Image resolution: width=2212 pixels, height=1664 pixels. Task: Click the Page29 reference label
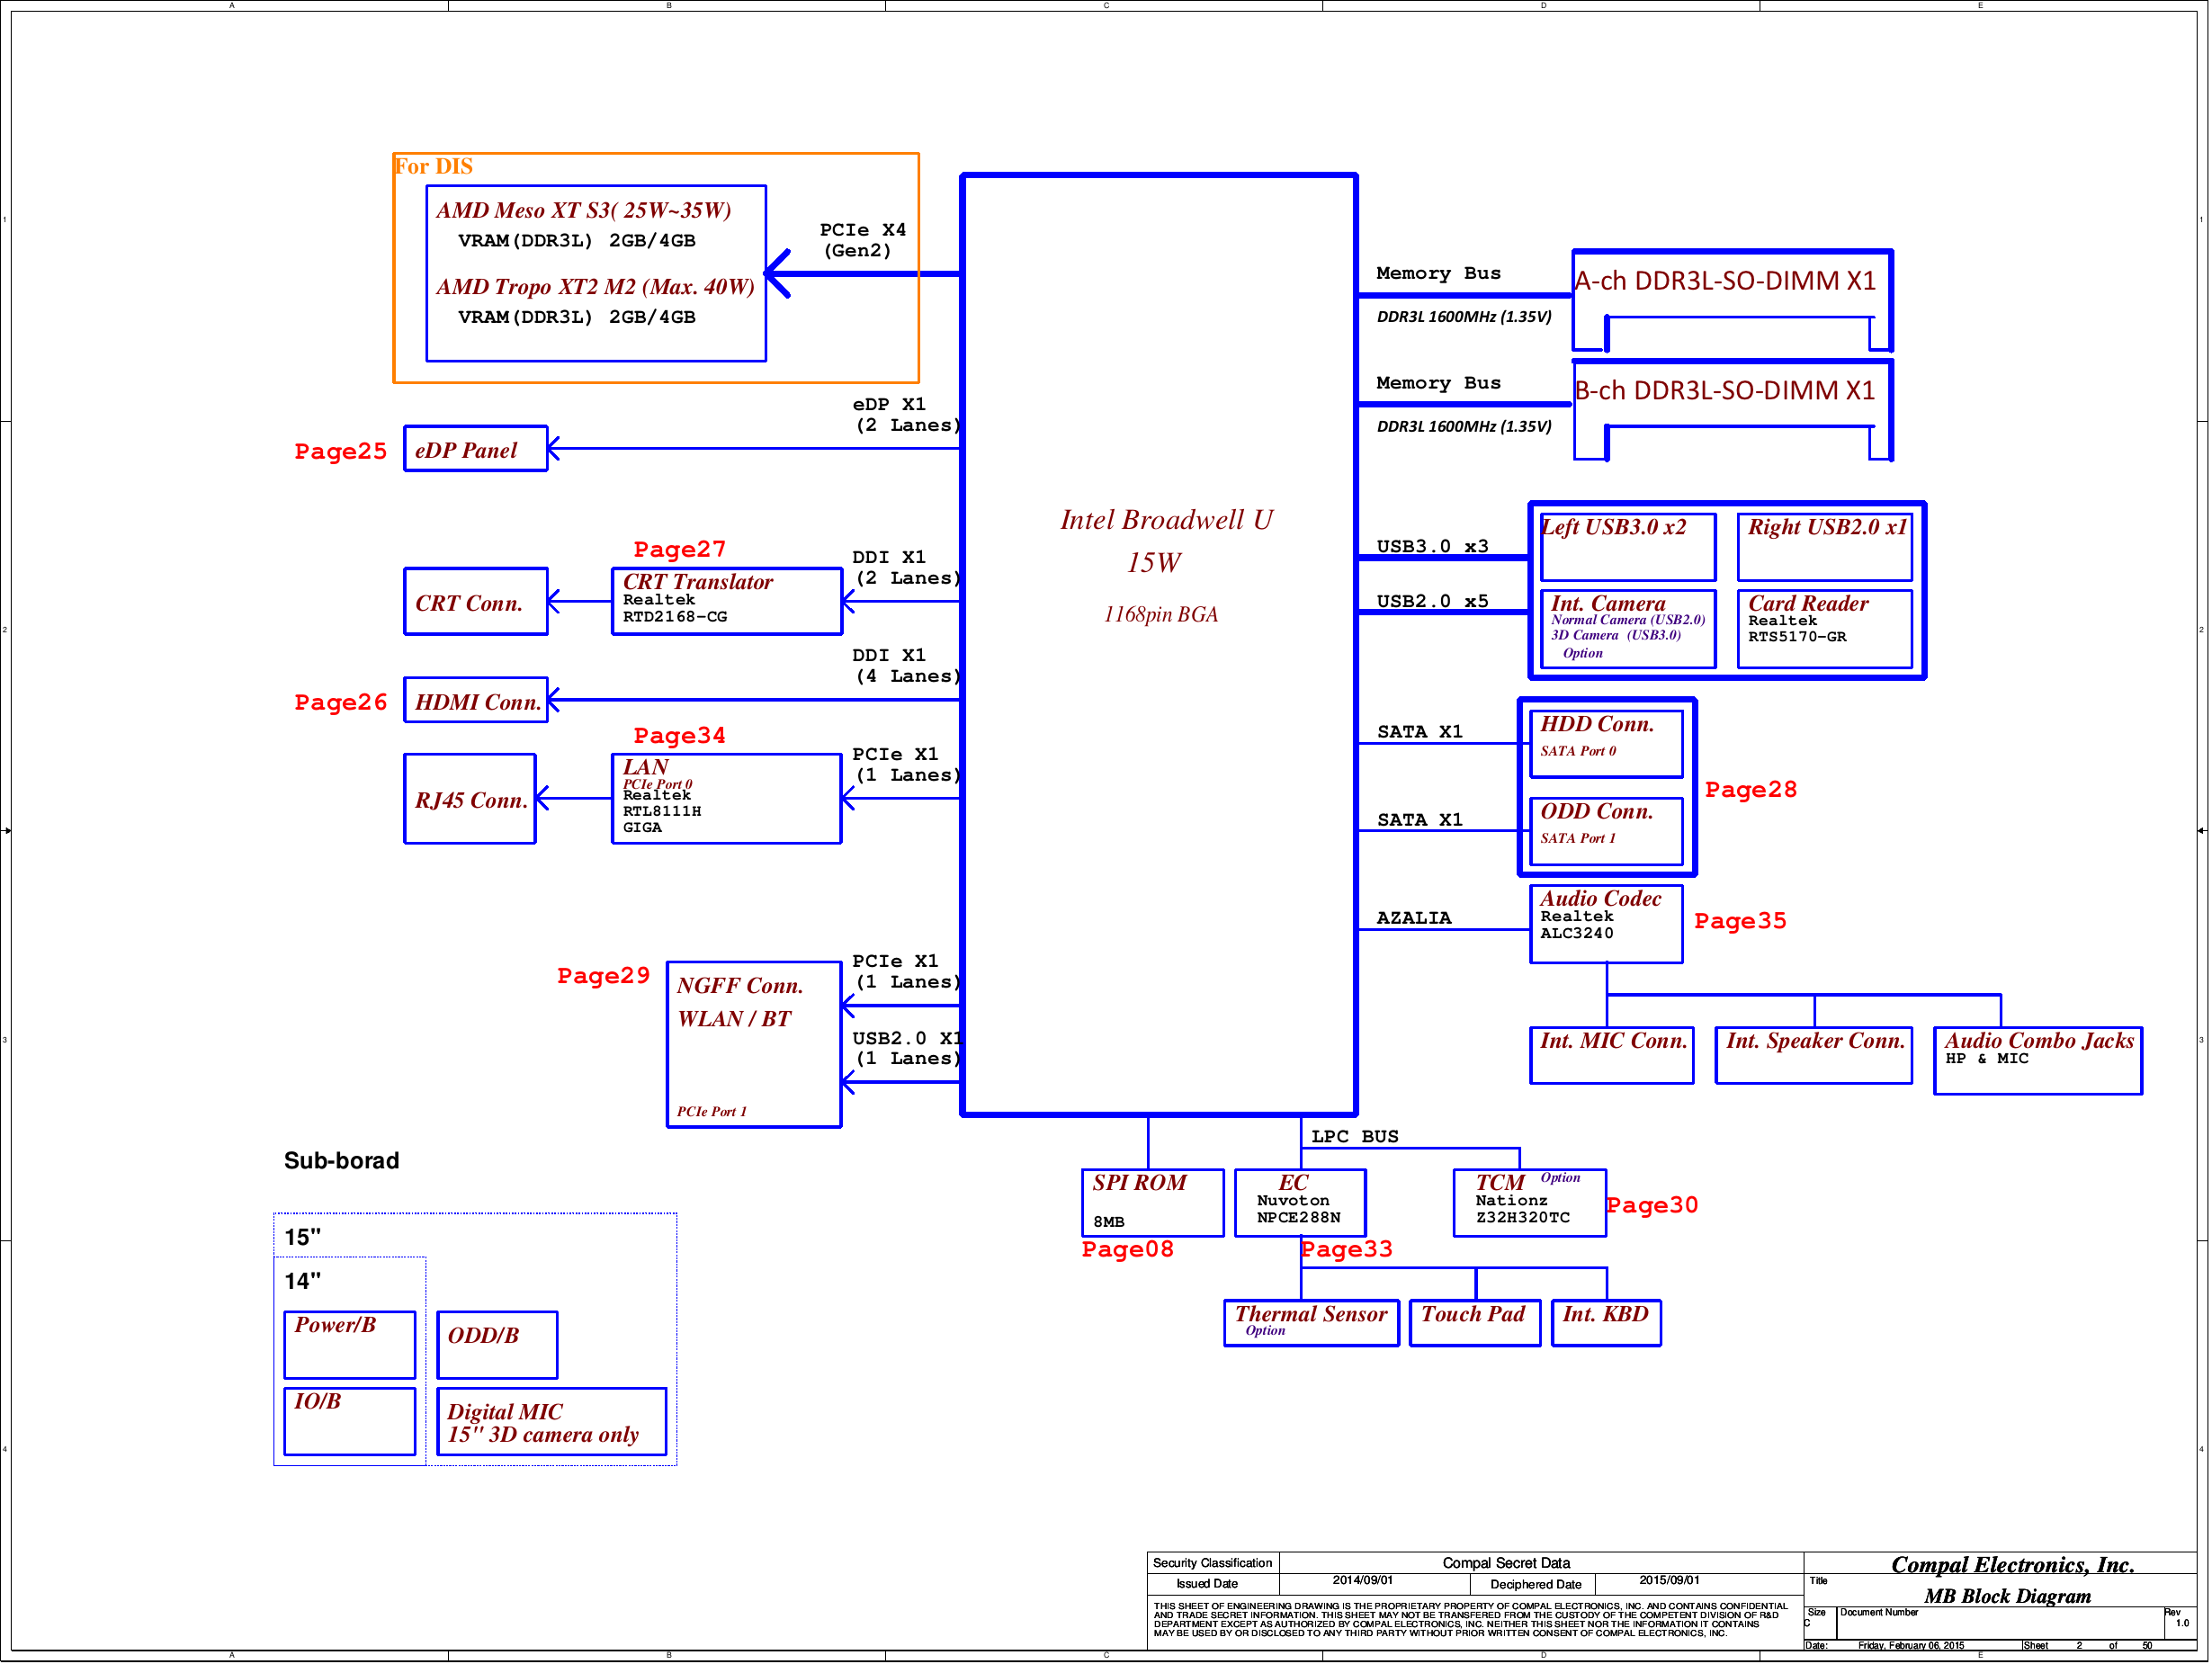point(604,976)
